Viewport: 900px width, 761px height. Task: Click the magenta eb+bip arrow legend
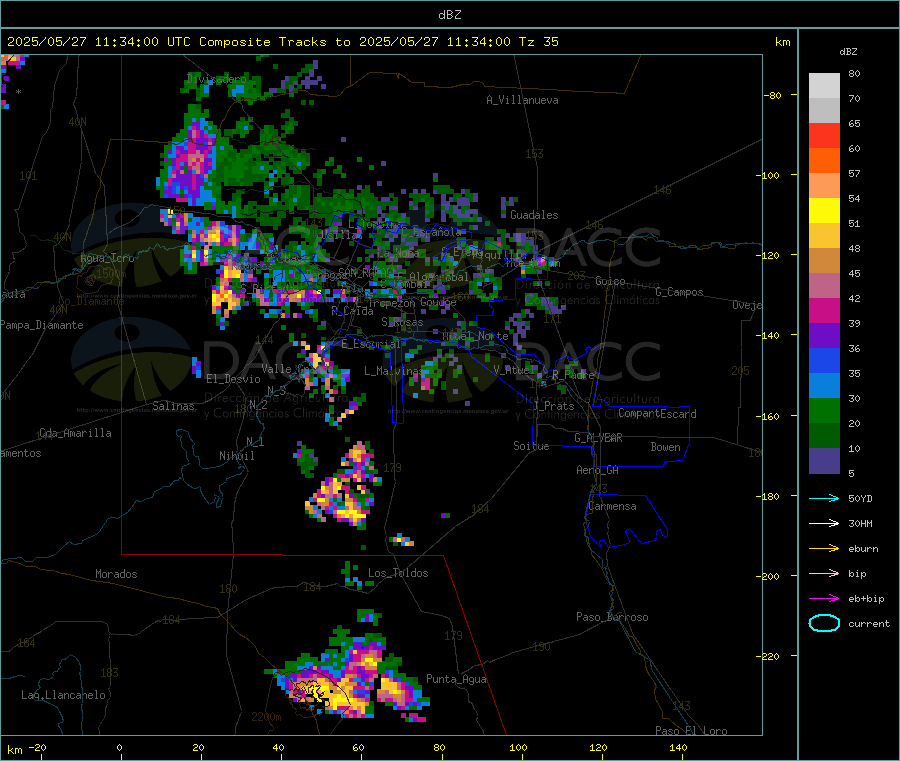pyautogui.click(x=824, y=599)
